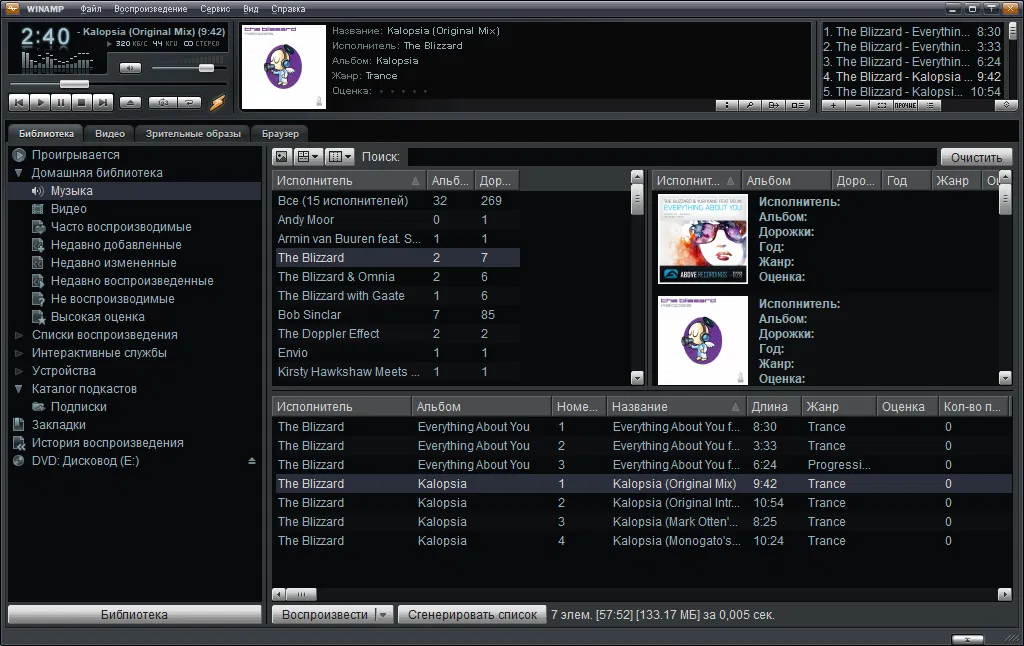
Task: Click the Библиотека button at bottom left
Action: pyautogui.click(x=134, y=615)
